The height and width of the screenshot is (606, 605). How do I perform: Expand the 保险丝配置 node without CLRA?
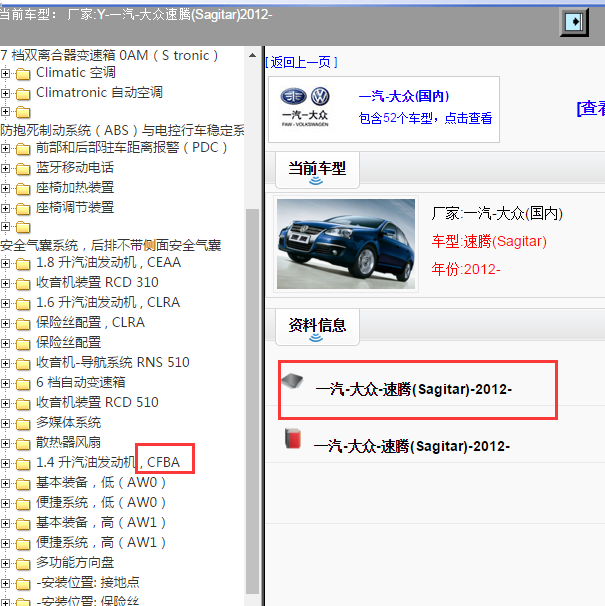[x=5, y=343]
